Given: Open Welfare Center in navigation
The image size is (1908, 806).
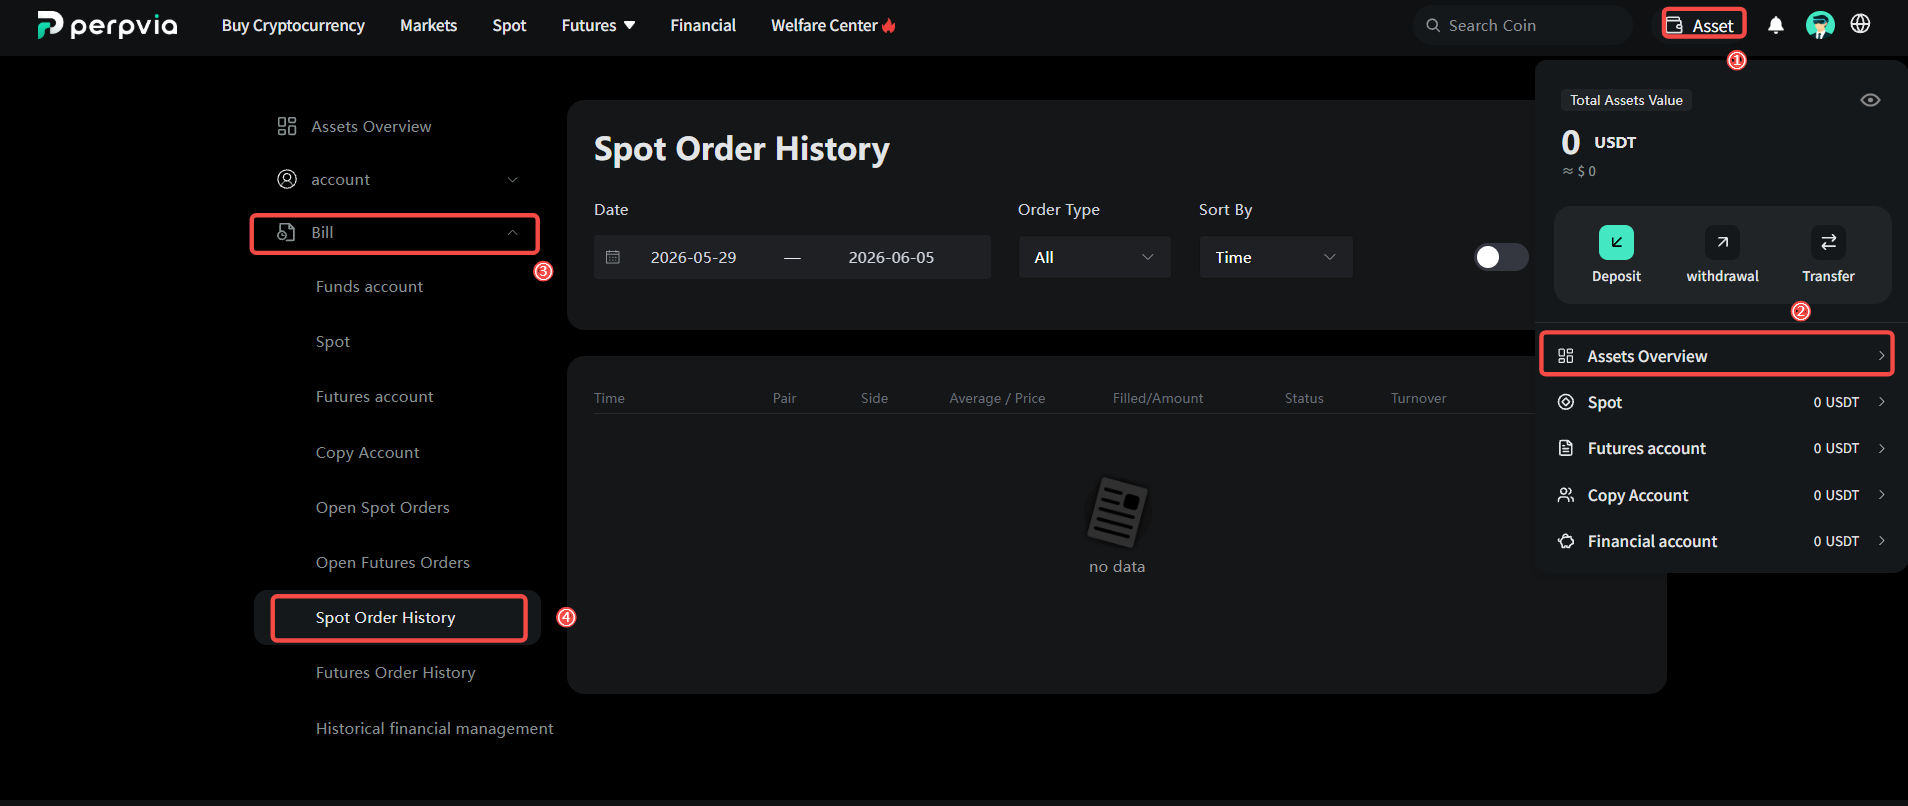Looking at the screenshot, I should point(824,25).
